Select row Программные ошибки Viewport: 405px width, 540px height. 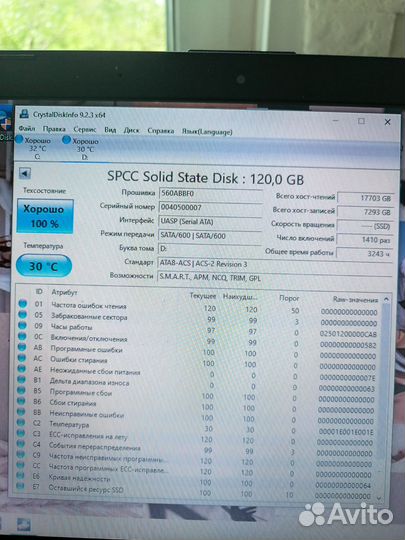198,351
